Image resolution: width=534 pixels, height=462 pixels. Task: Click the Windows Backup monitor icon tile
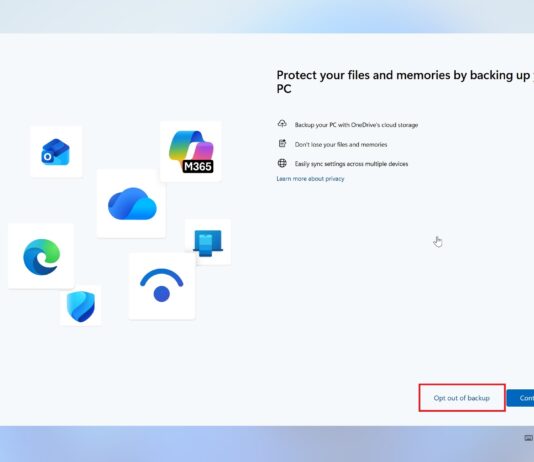(x=208, y=242)
